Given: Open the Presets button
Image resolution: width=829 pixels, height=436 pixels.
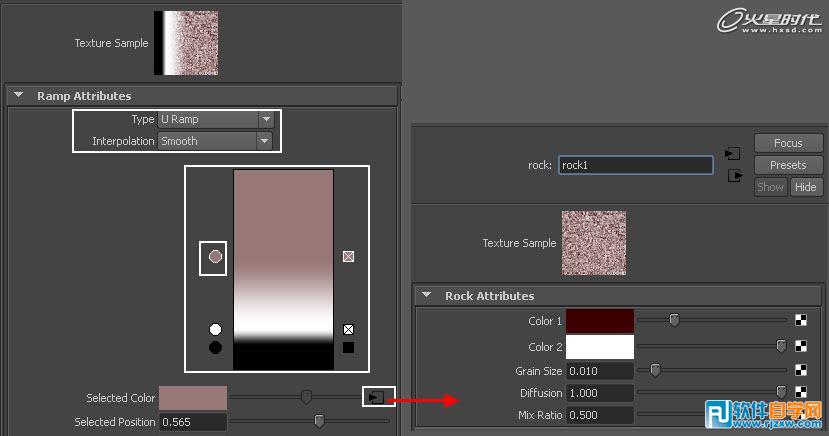Looking at the screenshot, I should 788,165.
